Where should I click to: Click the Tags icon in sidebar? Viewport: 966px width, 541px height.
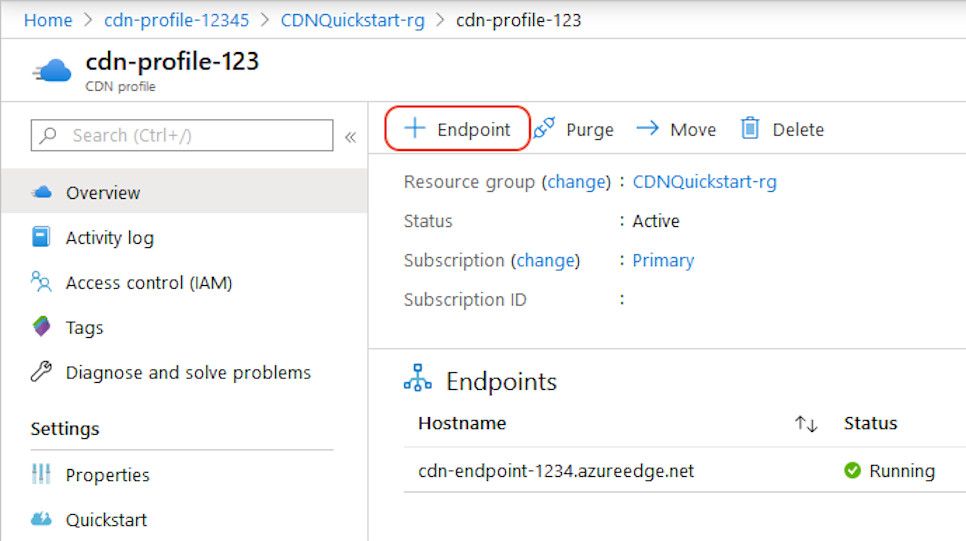click(x=41, y=327)
